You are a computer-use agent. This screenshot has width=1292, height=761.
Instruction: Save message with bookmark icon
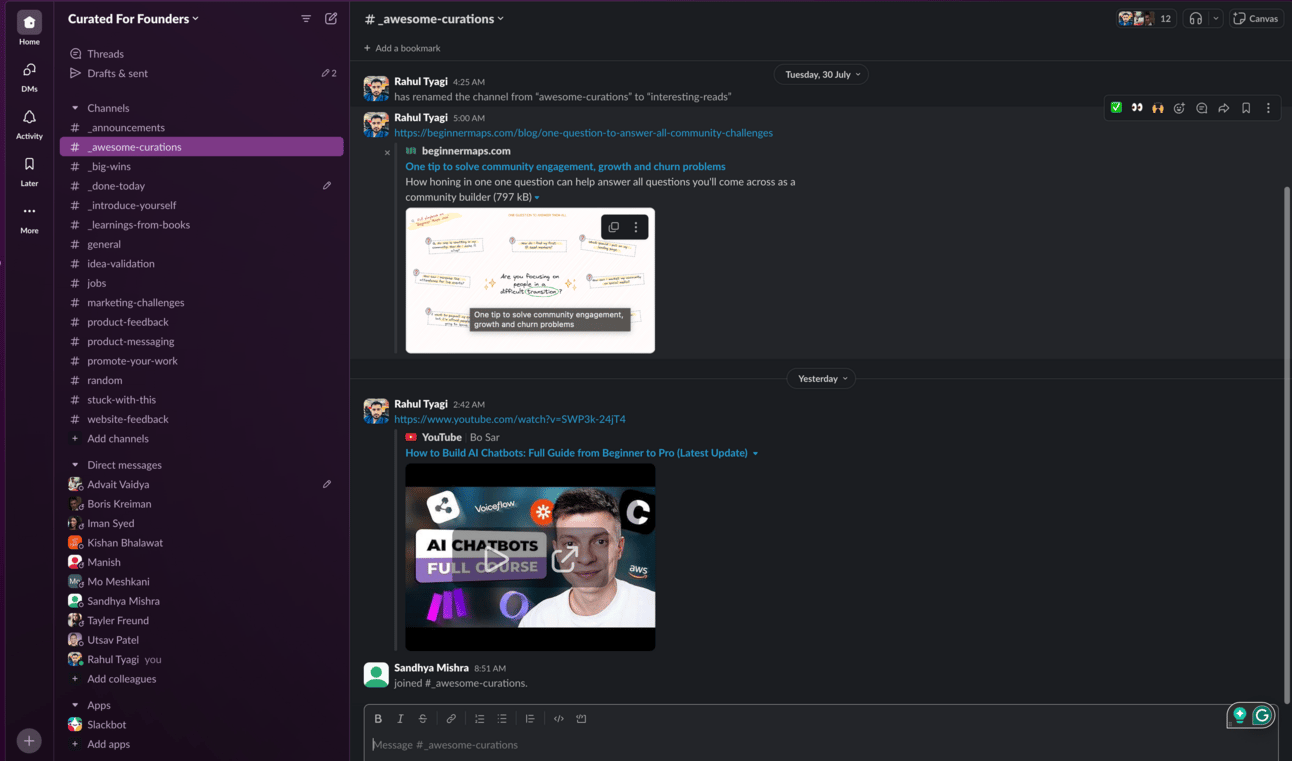pyautogui.click(x=1246, y=108)
